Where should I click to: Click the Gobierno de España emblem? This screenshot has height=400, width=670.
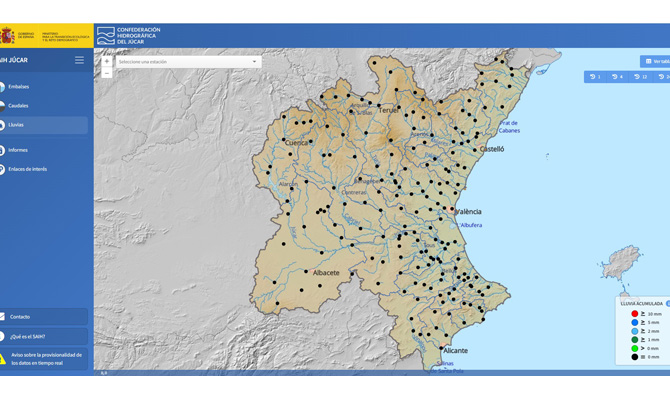tap(7, 35)
